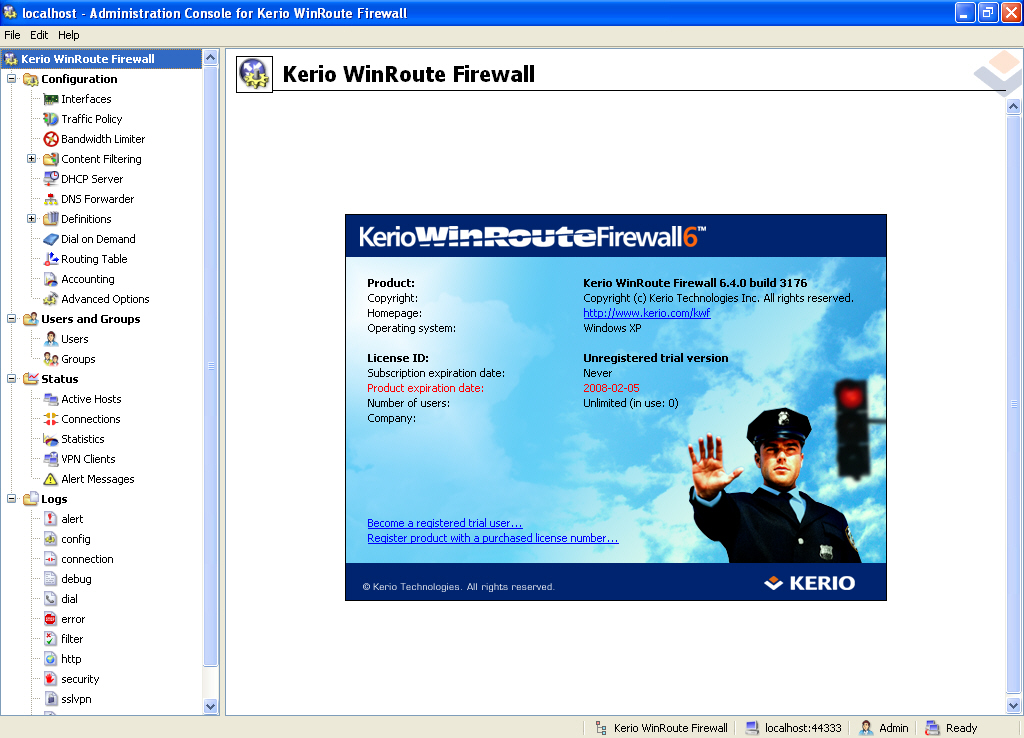Click the Dial on Demand icon
Viewport: 1024px width, 738px height.
coord(51,239)
